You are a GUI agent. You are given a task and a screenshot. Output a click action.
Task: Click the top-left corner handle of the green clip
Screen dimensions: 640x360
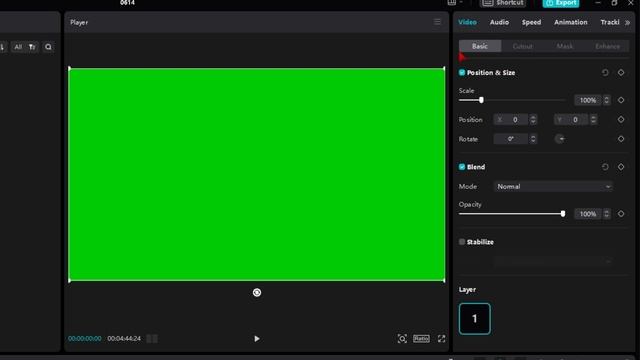[69, 69]
